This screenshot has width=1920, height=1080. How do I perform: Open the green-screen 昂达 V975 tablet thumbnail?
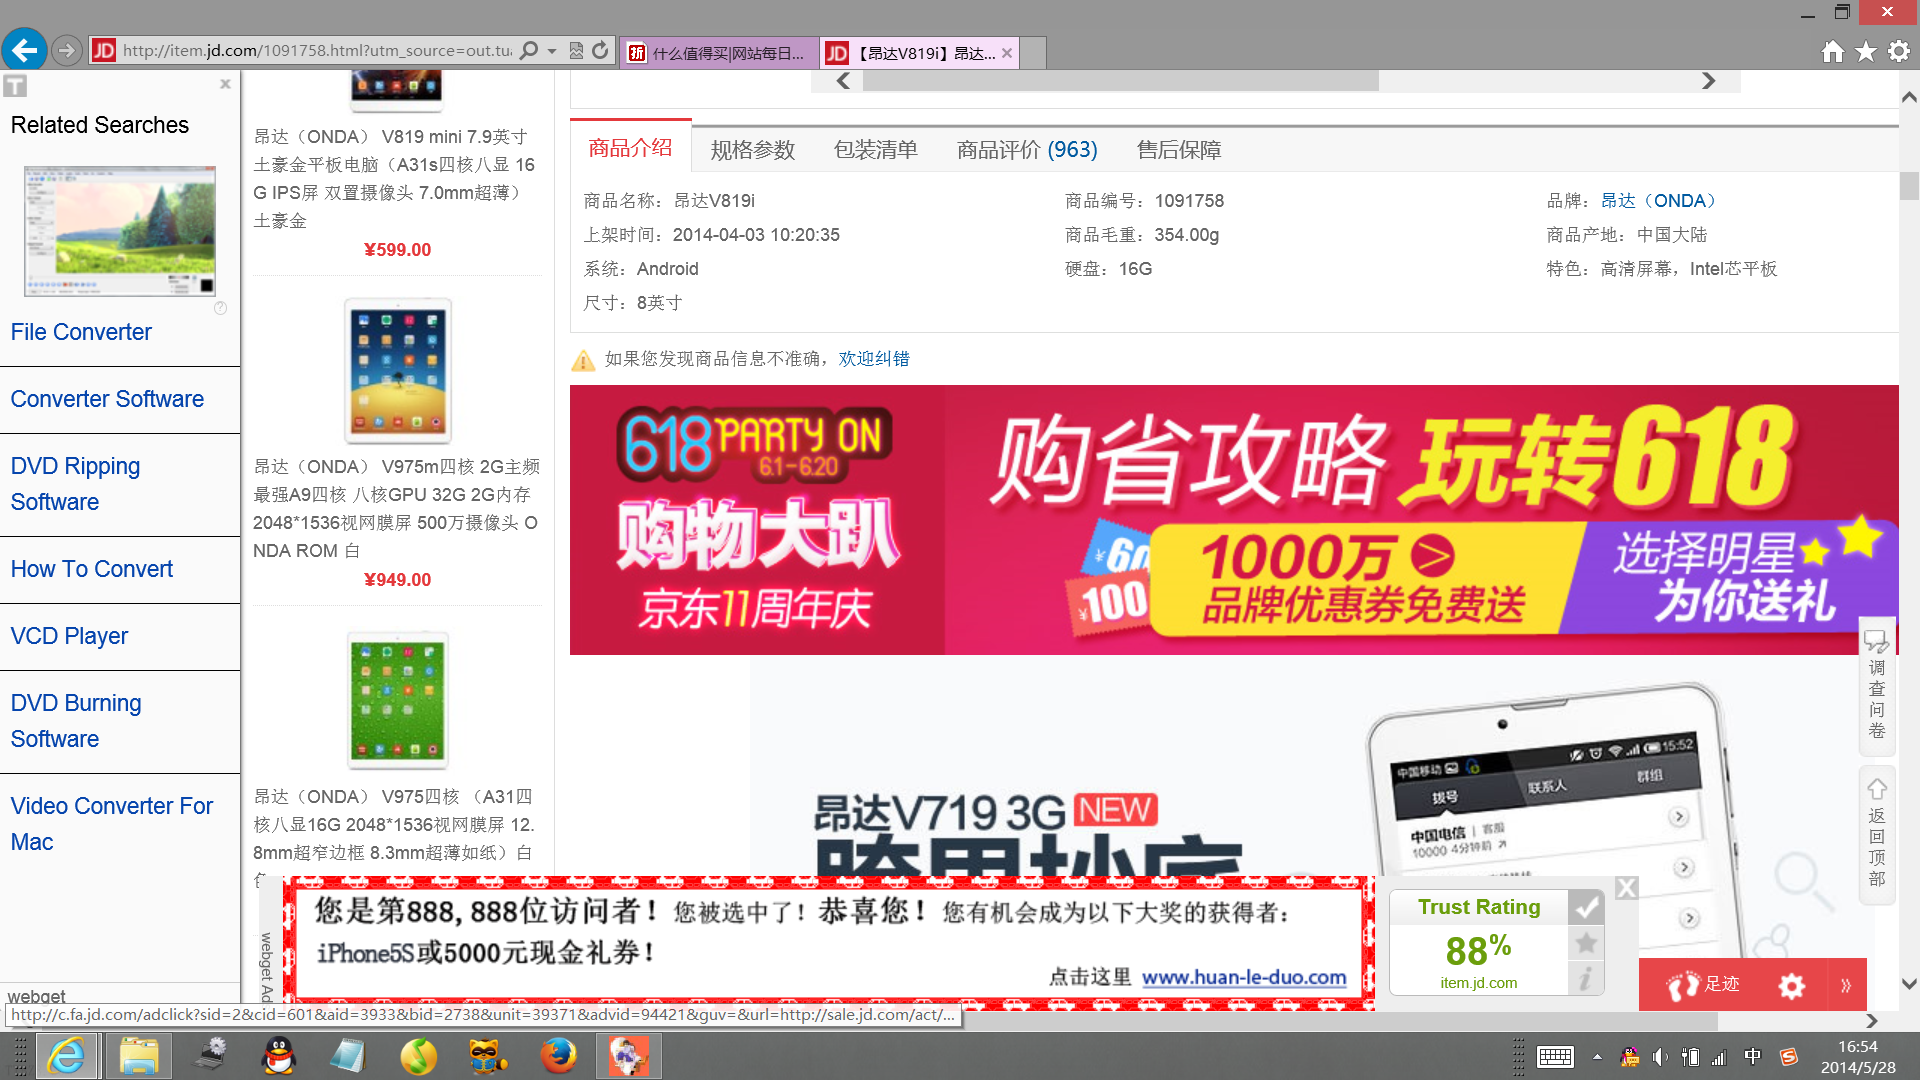(x=398, y=700)
